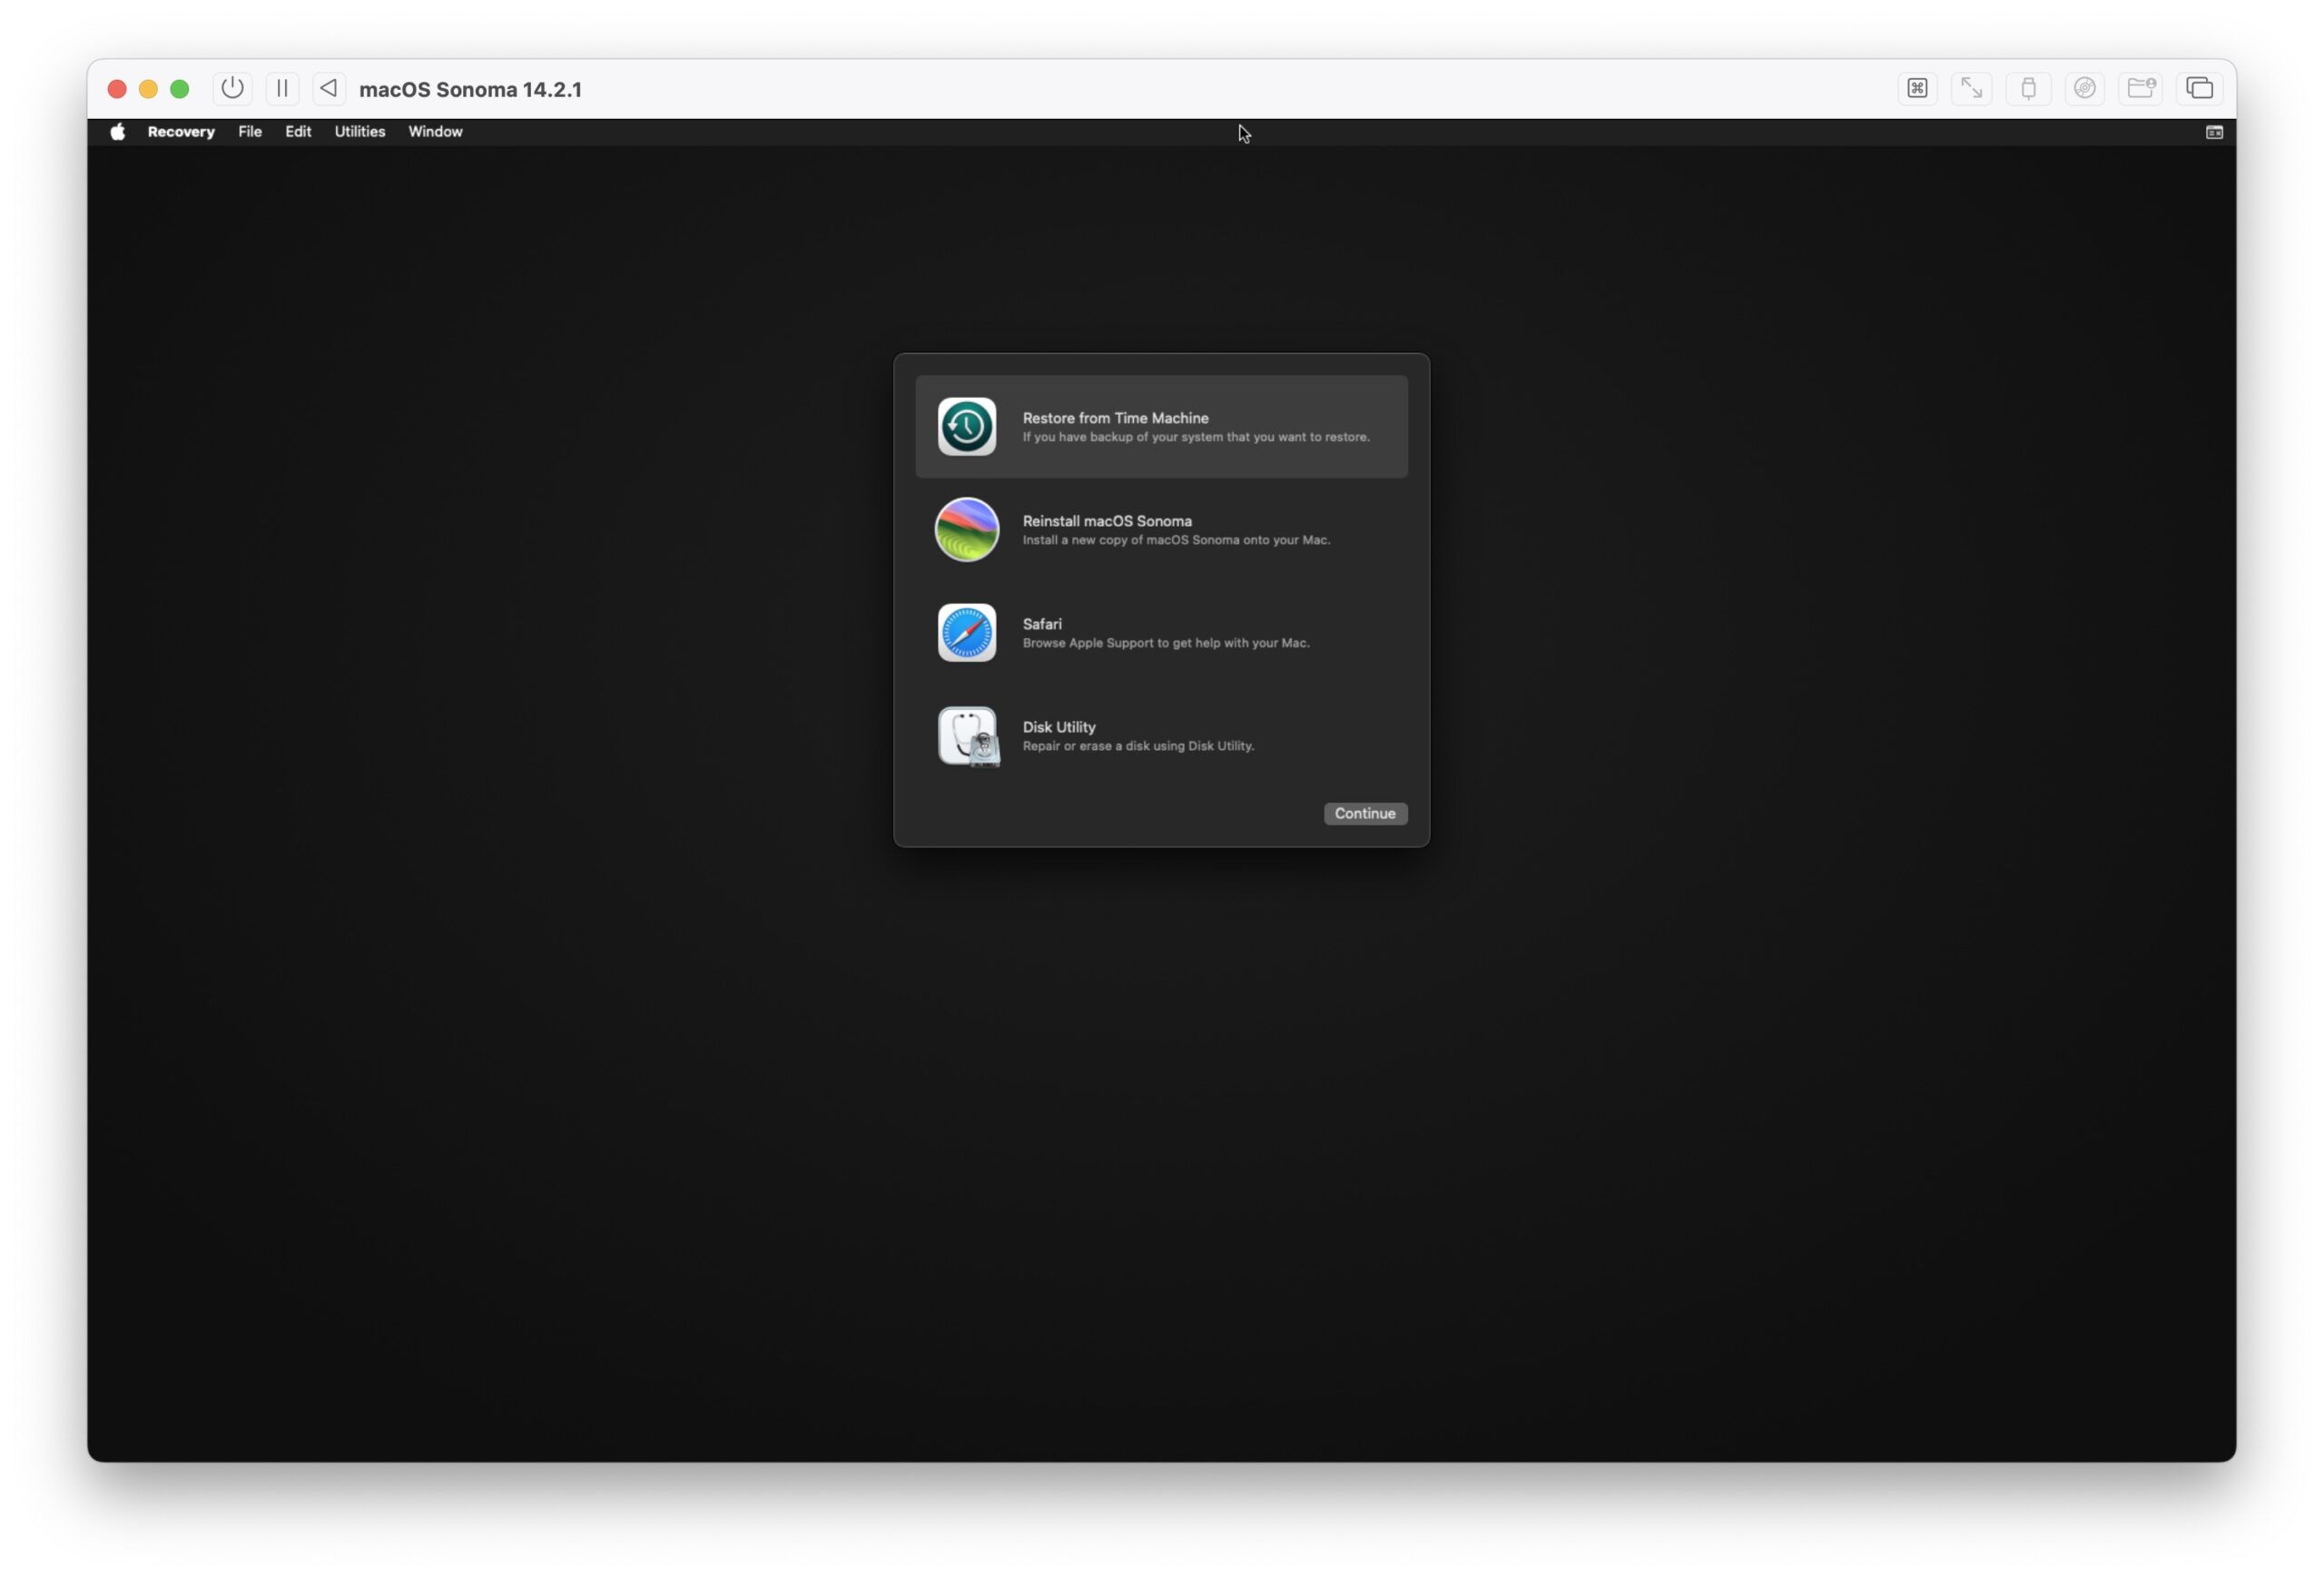Click the Continue button

1364,813
